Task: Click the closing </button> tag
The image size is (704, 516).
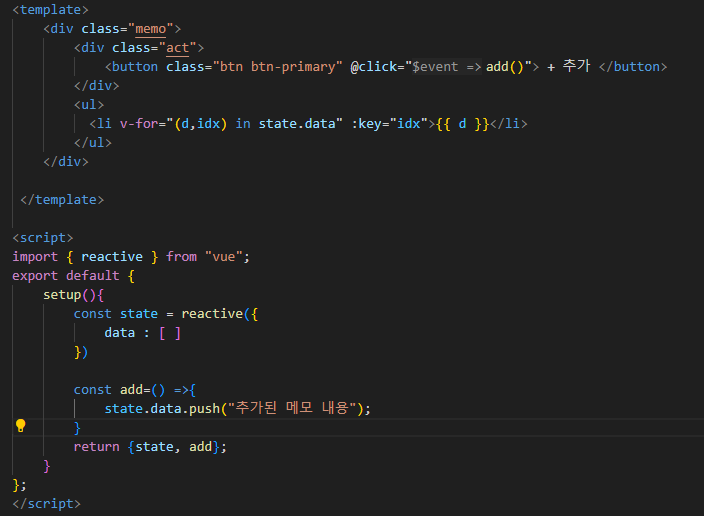Action: 633,67
